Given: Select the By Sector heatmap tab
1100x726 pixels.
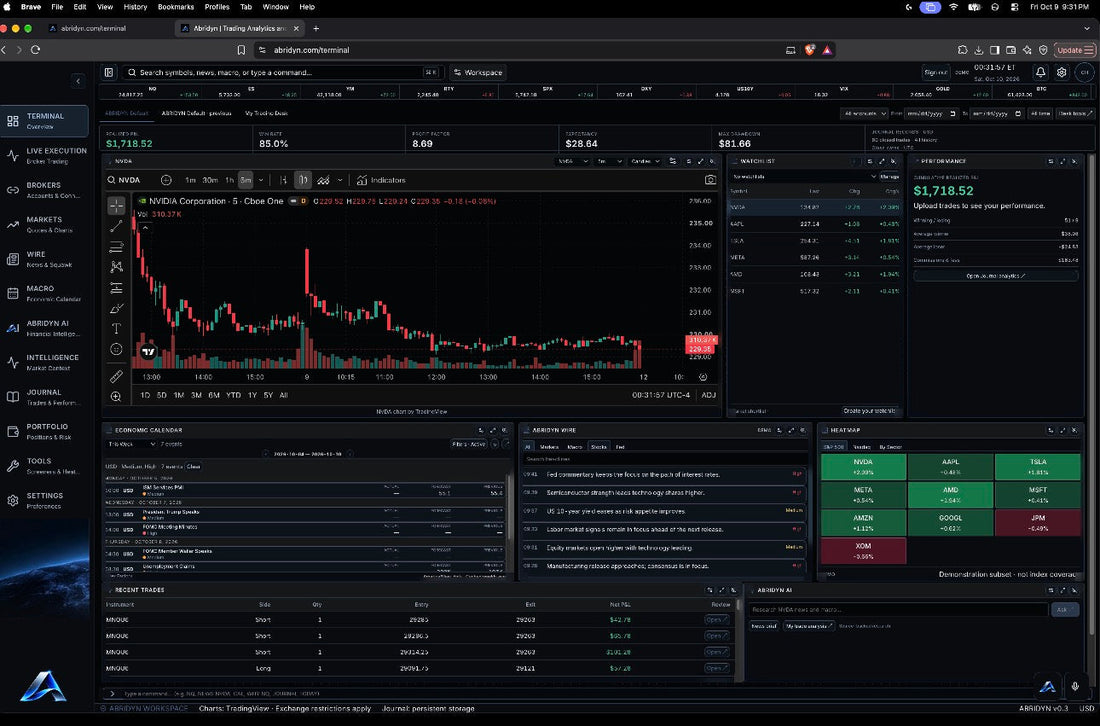Looking at the screenshot, I should click(890, 447).
